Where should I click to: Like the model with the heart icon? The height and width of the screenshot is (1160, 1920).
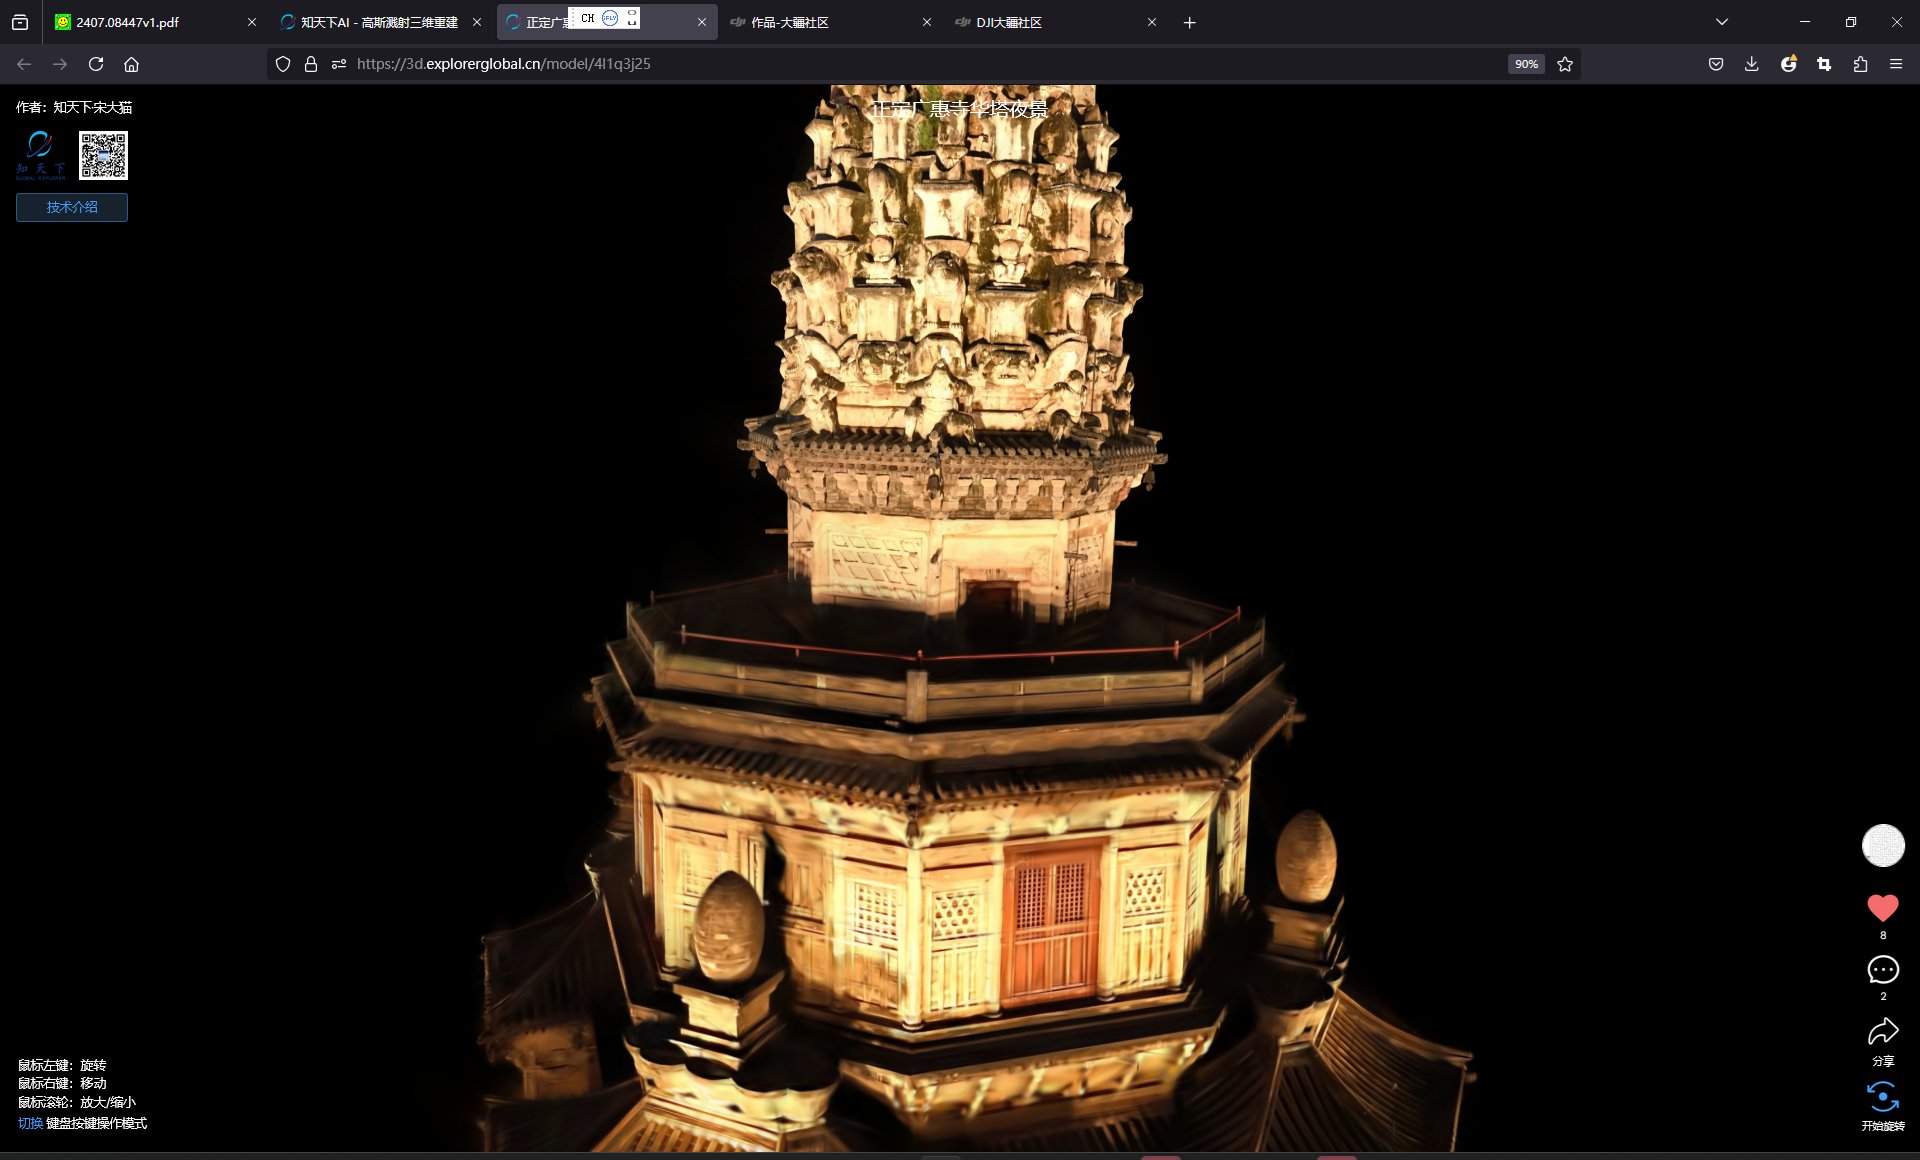click(x=1883, y=907)
